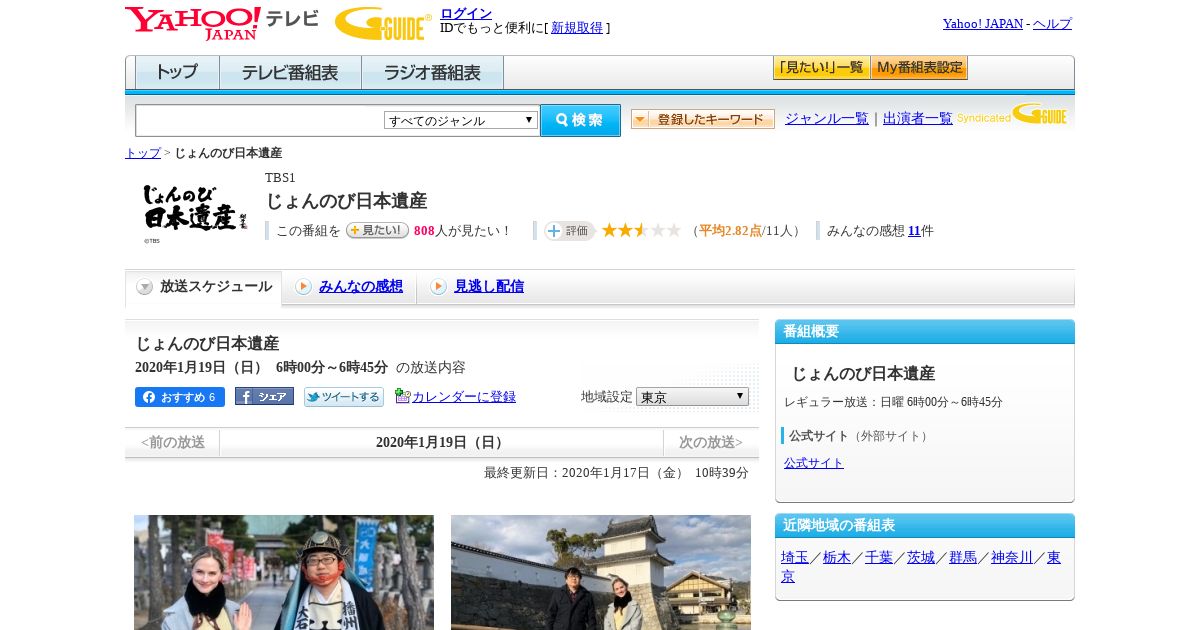This screenshot has height=630, width=1200.
Task: Open the 出演者一覧 link
Action: pyautogui.click(x=918, y=119)
